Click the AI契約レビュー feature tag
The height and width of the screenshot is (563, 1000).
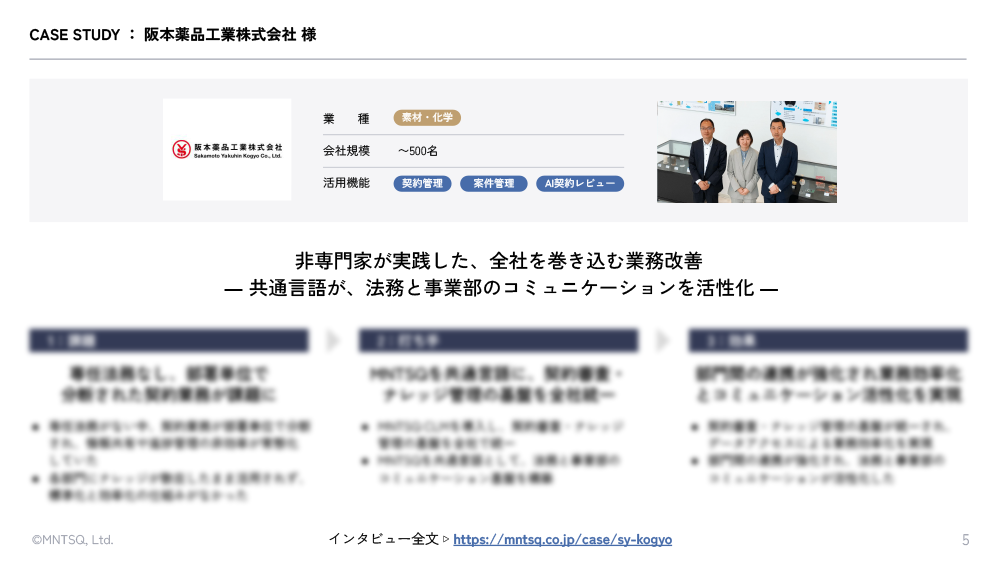point(580,184)
